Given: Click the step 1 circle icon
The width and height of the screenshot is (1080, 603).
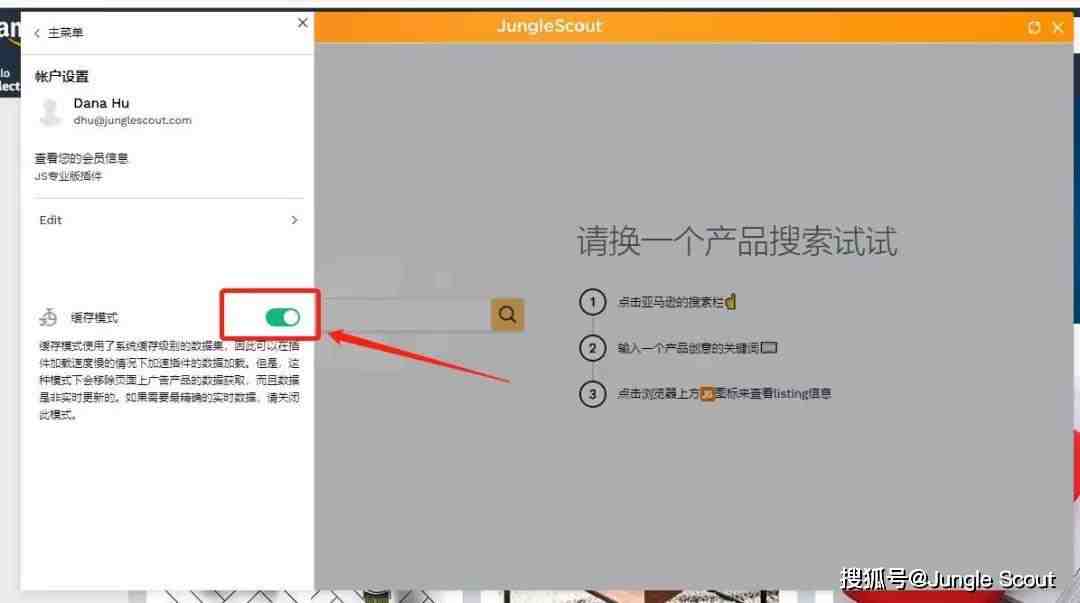Looking at the screenshot, I should (592, 302).
